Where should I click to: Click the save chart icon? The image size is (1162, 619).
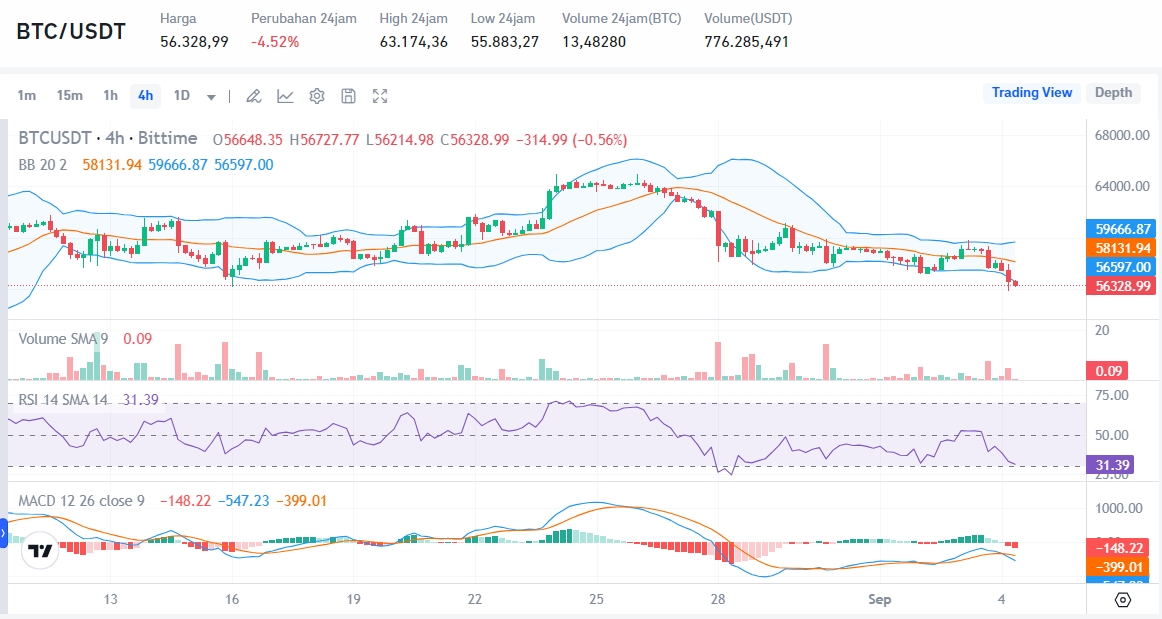point(348,96)
